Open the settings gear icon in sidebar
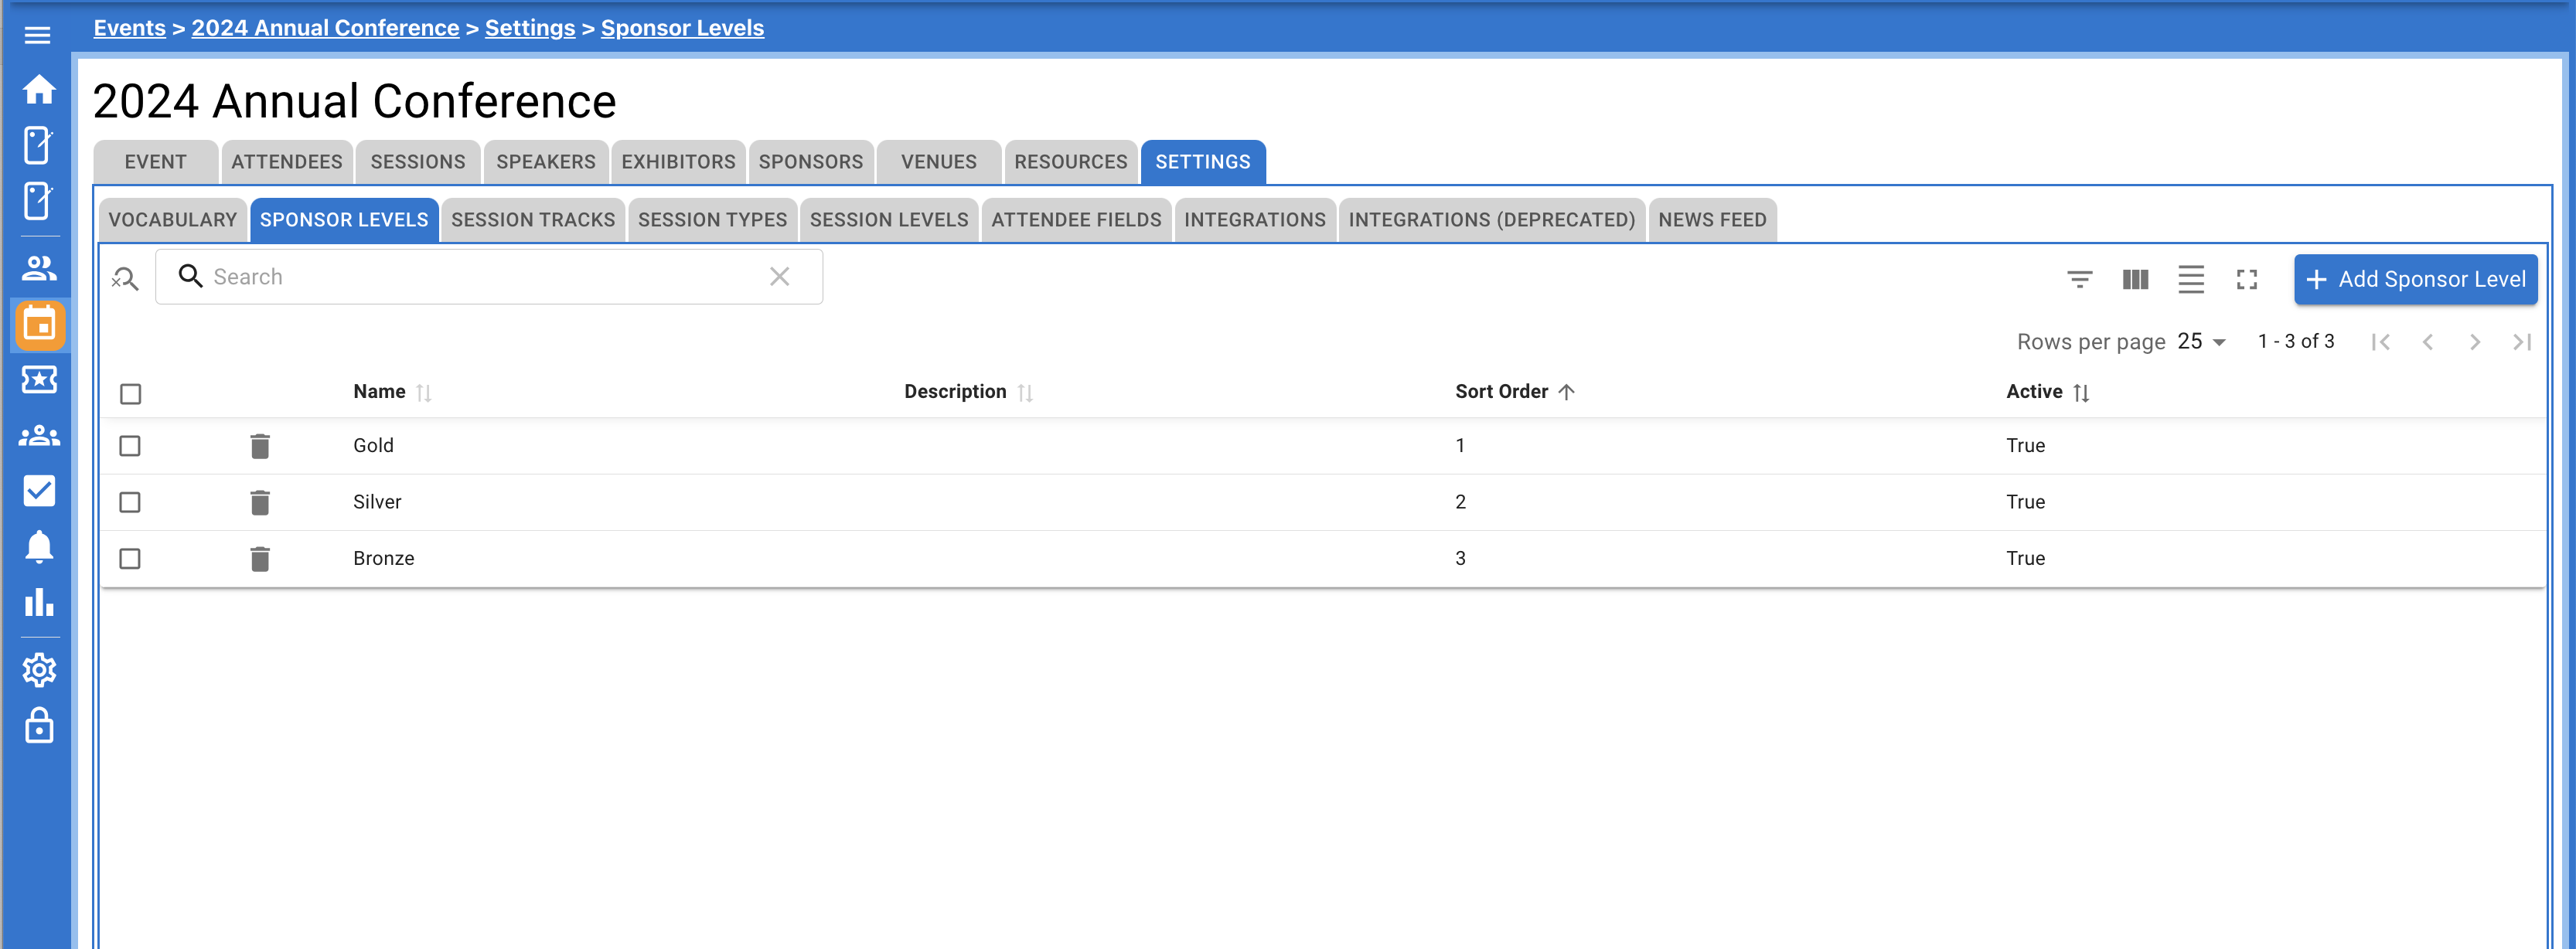2576x949 pixels. [x=39, y=670]
